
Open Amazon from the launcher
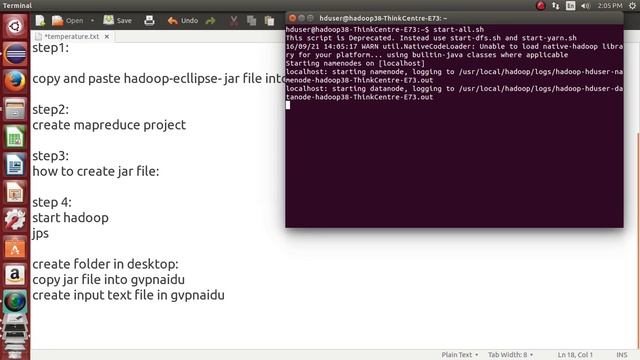[x=15, y=275]
